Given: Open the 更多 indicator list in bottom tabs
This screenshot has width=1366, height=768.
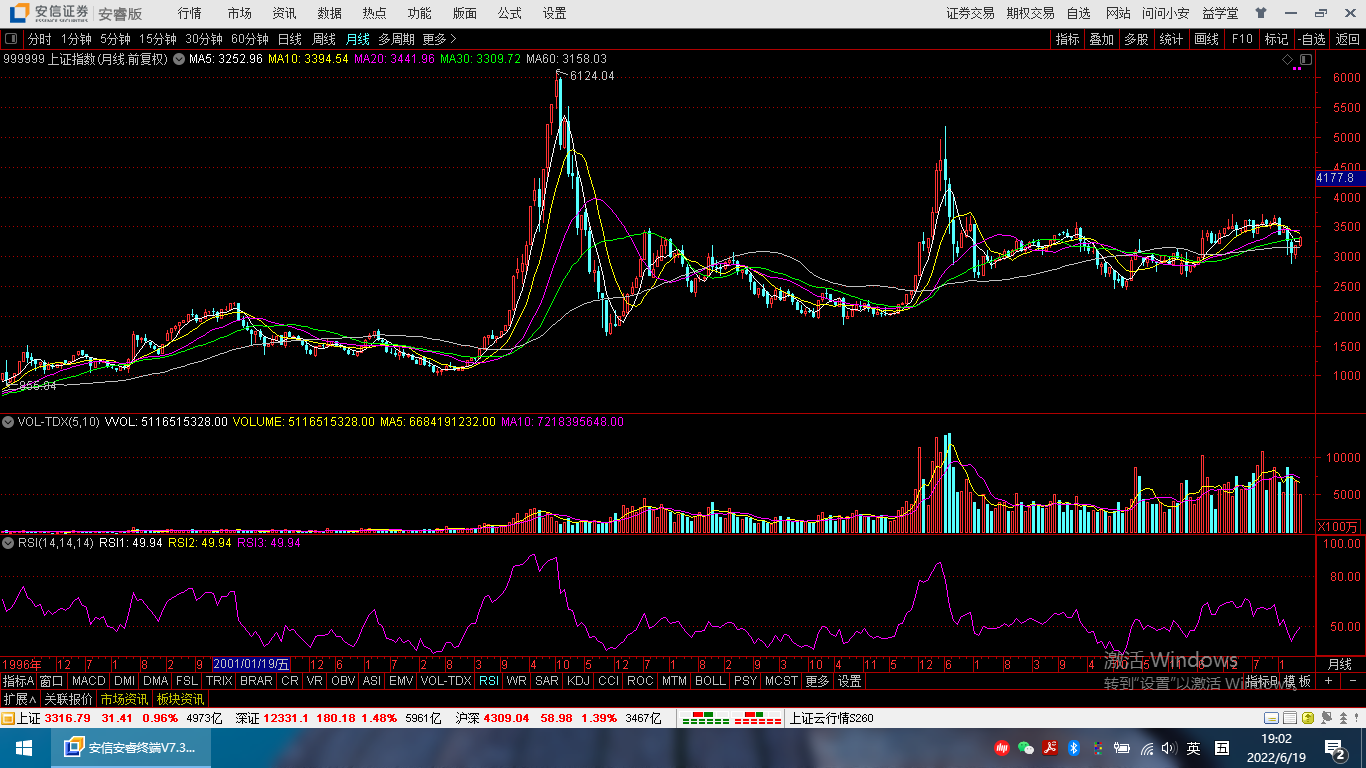Looking at the screenshot, I should coord(817,681).
